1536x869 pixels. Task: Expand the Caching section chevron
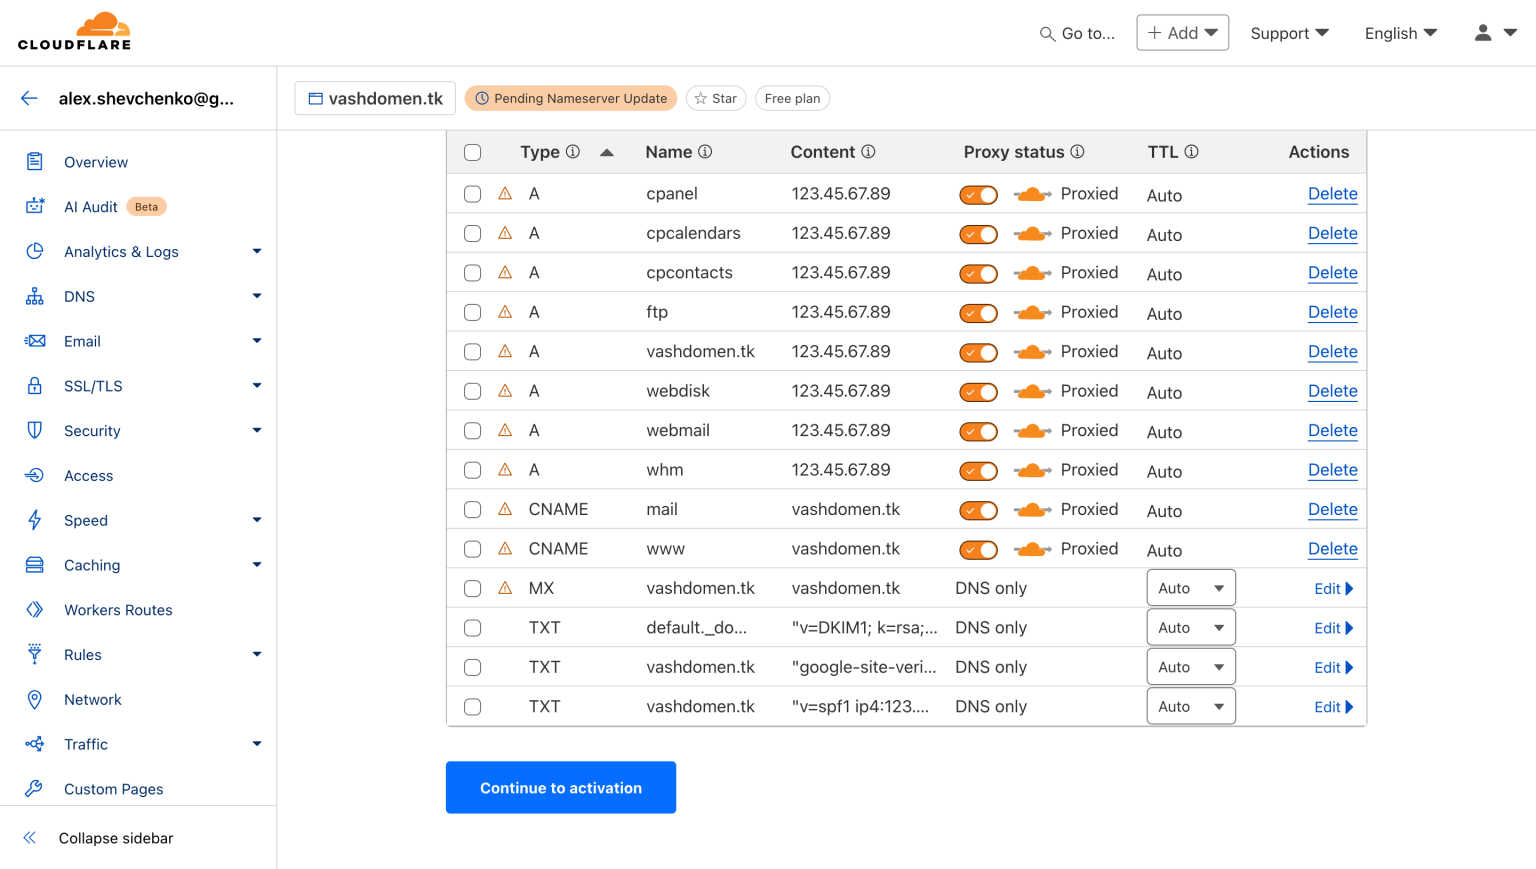pyautogui.click(x=256, y=565)
